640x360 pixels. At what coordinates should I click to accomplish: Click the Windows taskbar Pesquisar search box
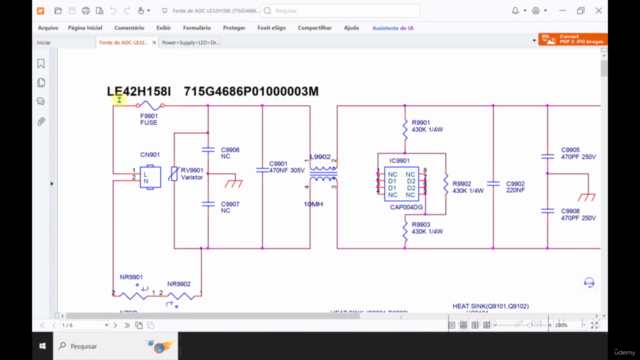pyautogui.click(x=116, y=346)
